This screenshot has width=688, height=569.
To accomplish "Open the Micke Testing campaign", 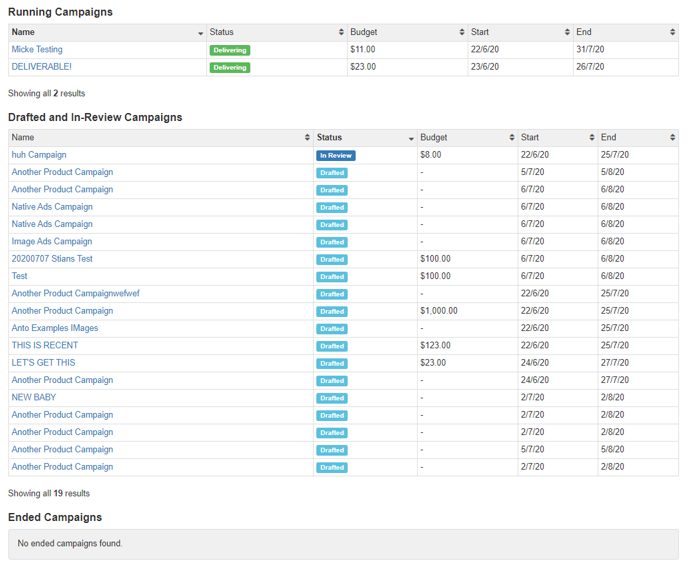I will point(37,49).
